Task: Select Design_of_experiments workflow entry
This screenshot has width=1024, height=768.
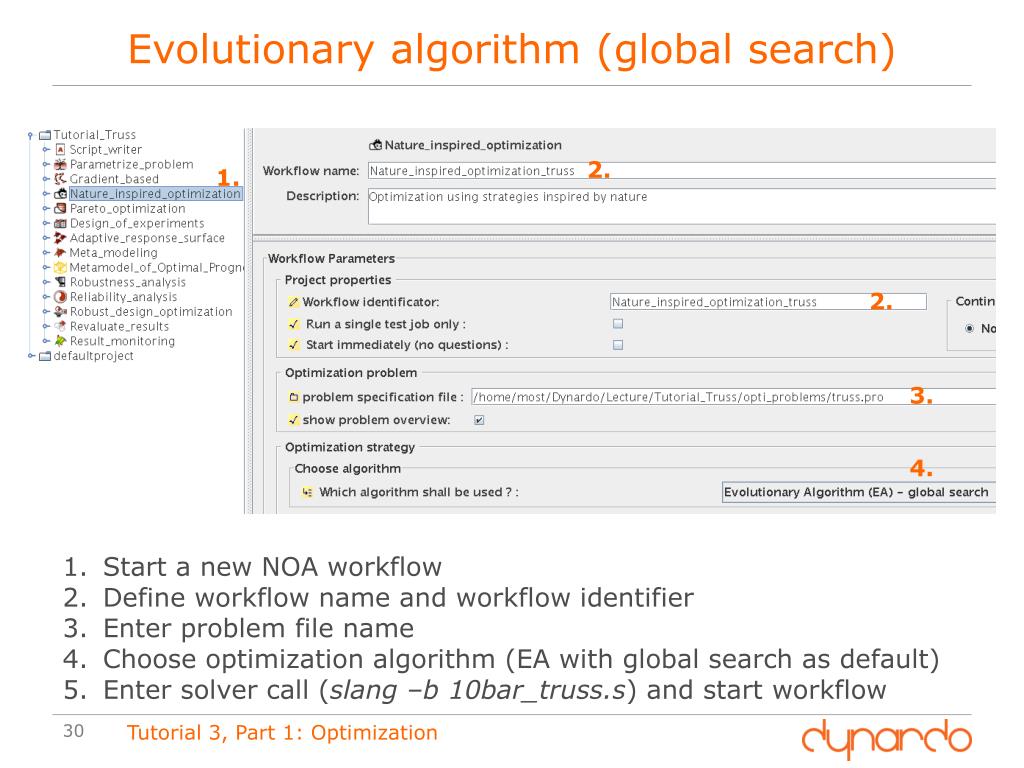Action: [x=137, y=223]
